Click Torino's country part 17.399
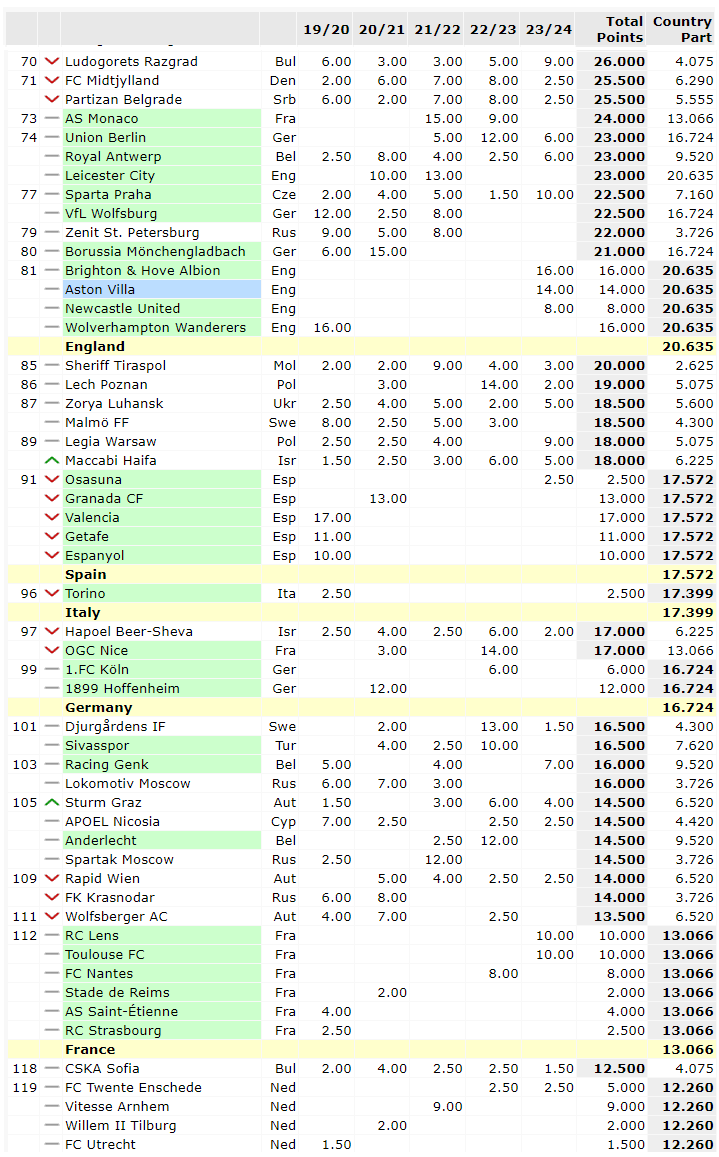Image resolution: width=719 pixels, height=1157 pixels. (x=688, y=593)
